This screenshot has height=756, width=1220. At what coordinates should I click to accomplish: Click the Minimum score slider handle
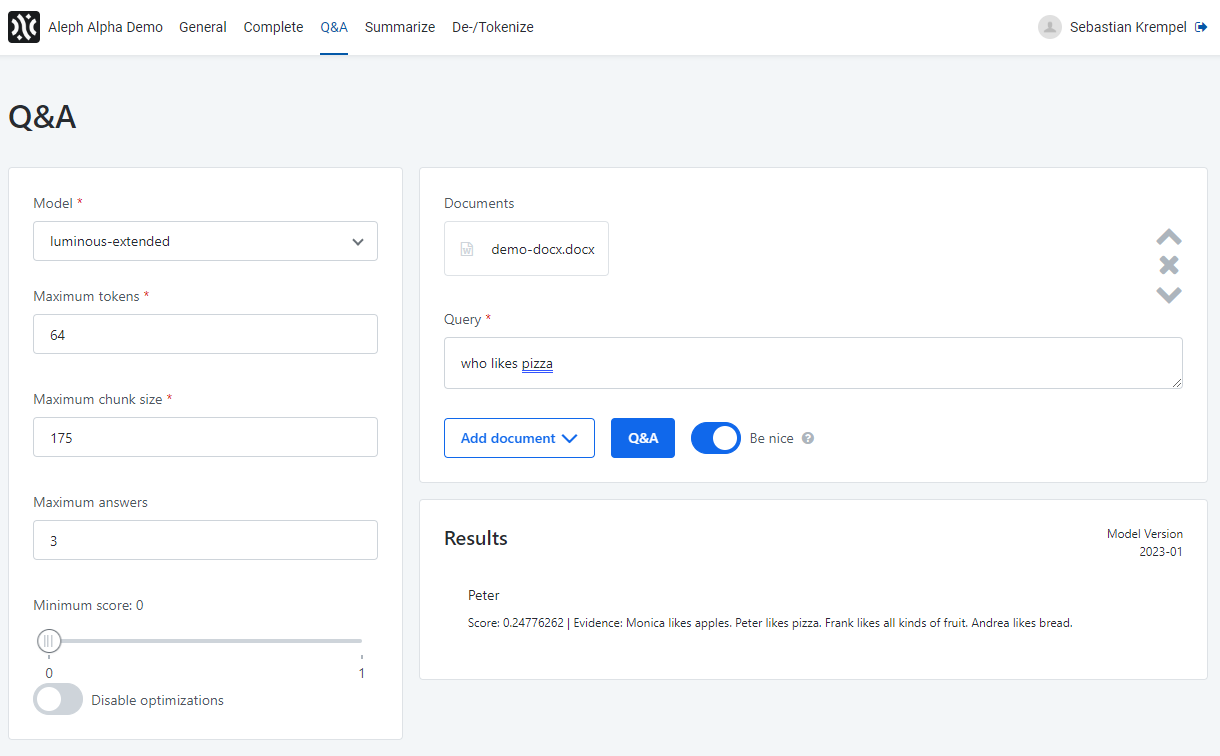(x=49, y=641)
